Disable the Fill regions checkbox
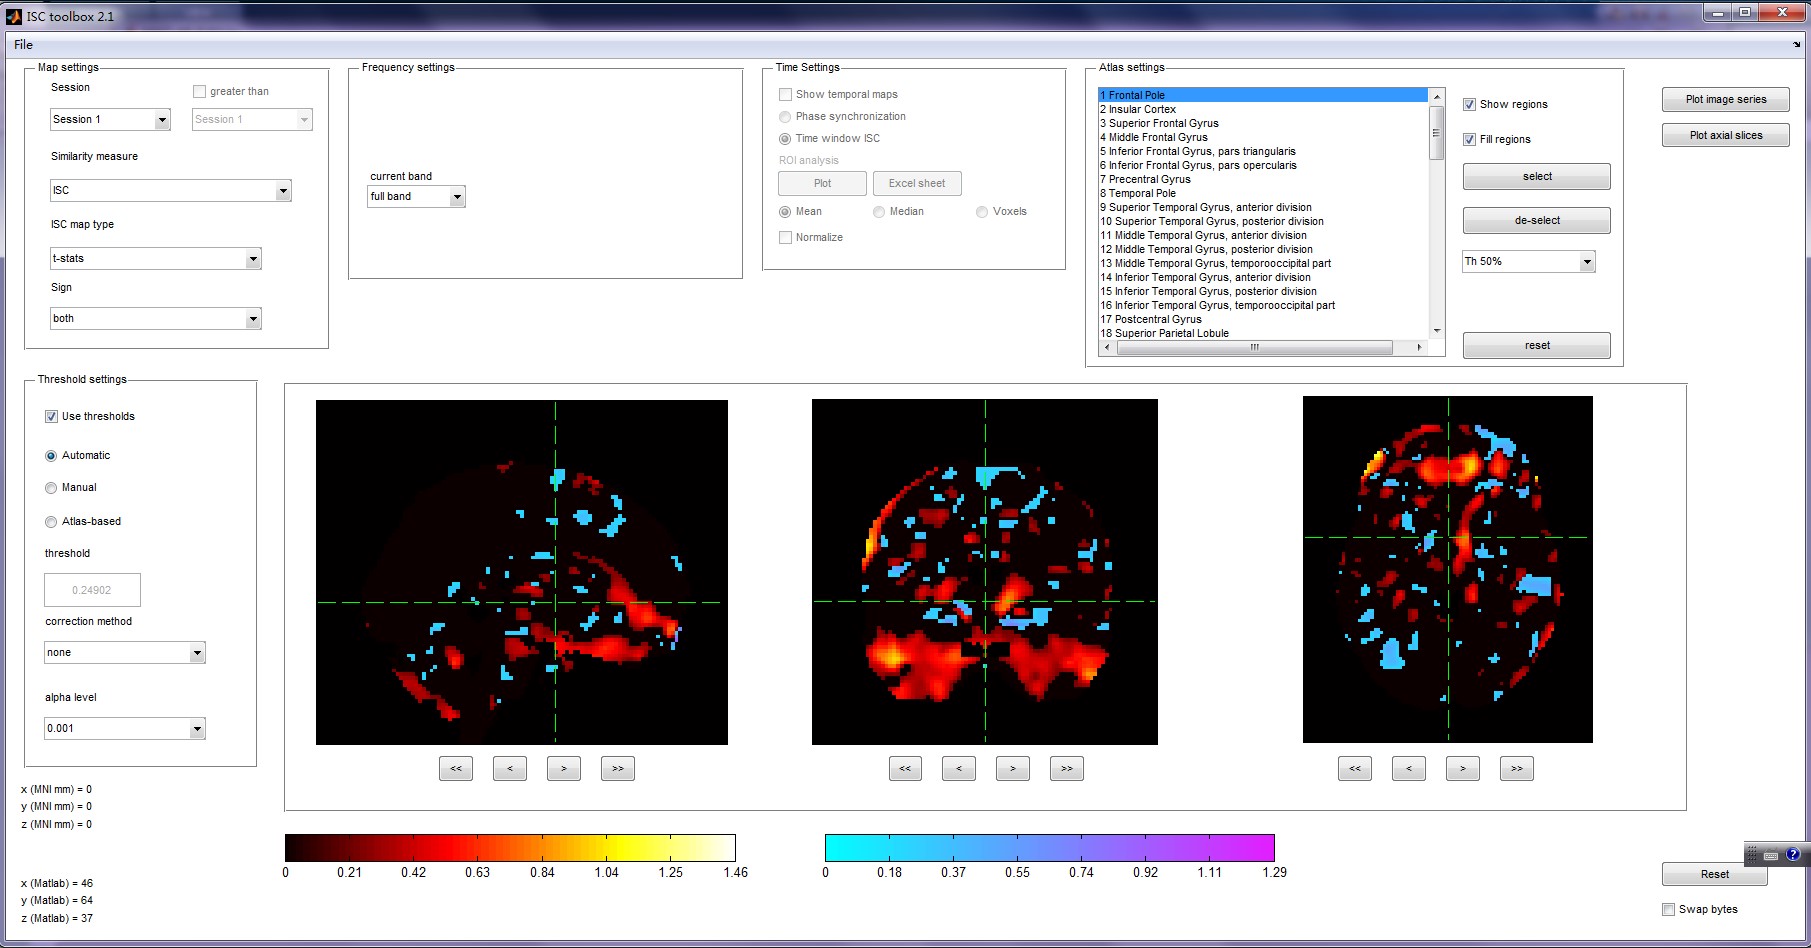 point(1470,140)
